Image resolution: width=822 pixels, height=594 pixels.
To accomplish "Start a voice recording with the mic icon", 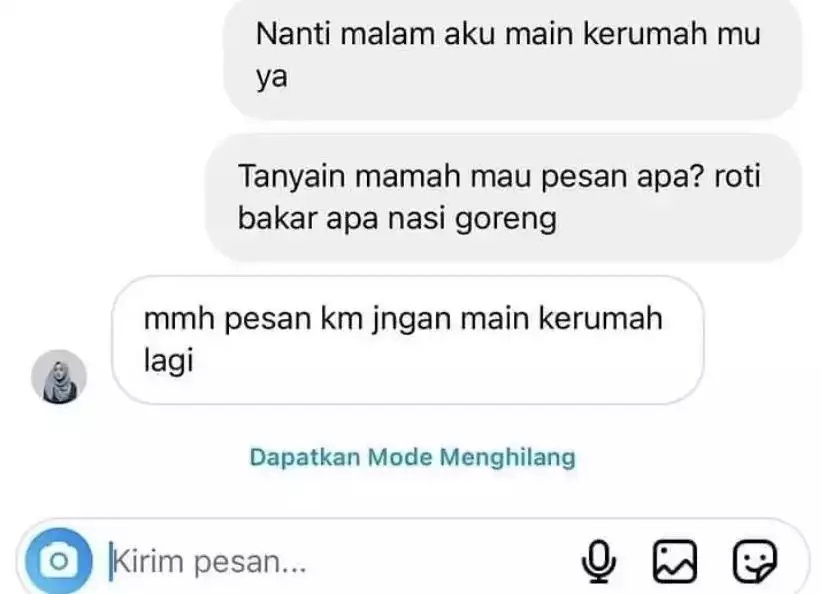I will (599, 561).
